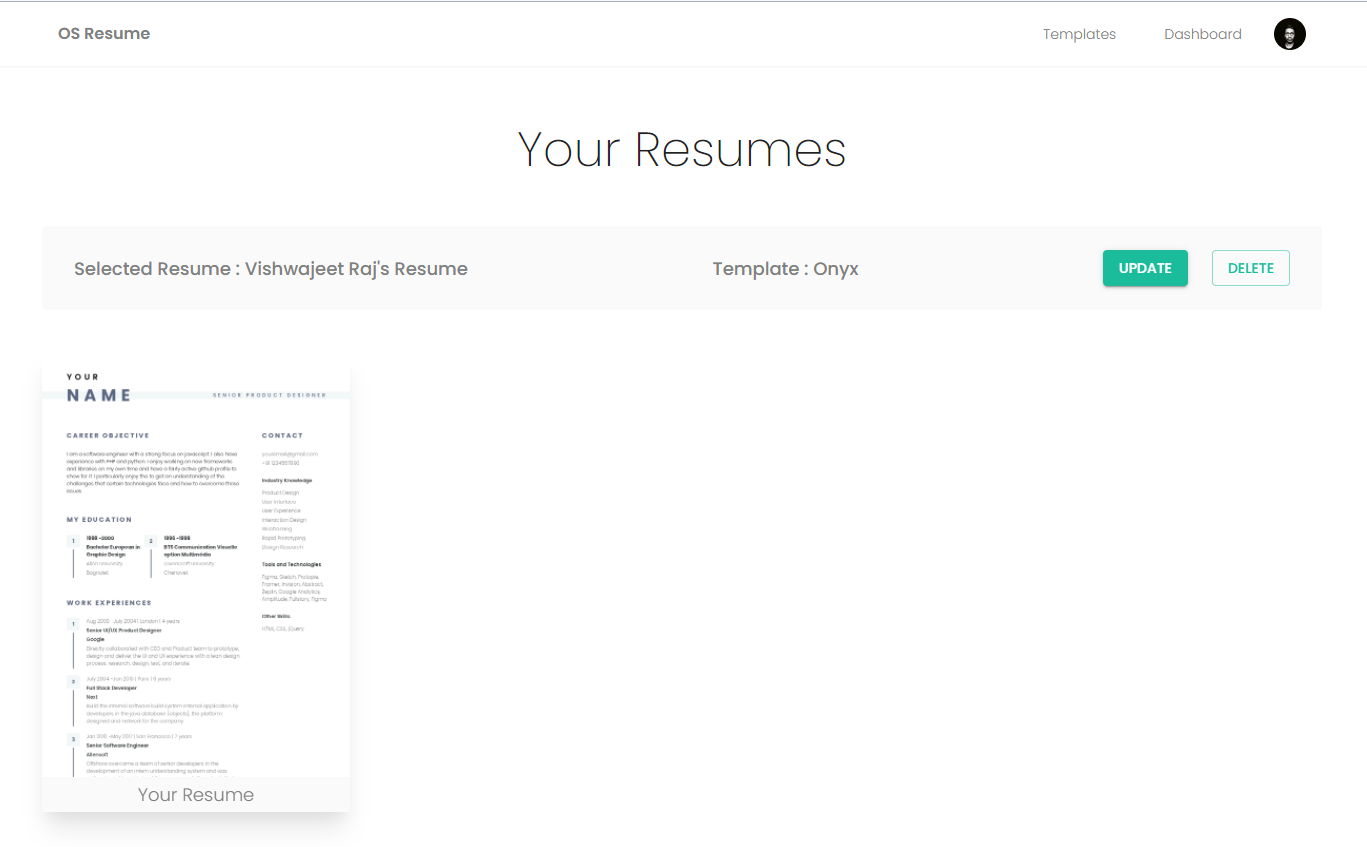Click "Selected Resume : Vishwajeet Raj's Resume" text
This screenshot has height=847, width=1367.
click(x=271, y=269)
